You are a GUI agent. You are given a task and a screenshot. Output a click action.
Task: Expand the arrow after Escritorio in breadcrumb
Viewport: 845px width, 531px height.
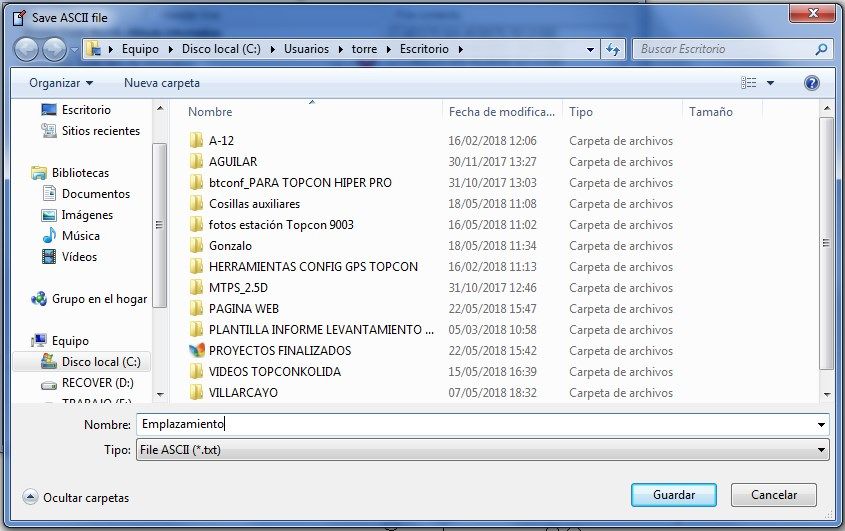coord(461,50)
